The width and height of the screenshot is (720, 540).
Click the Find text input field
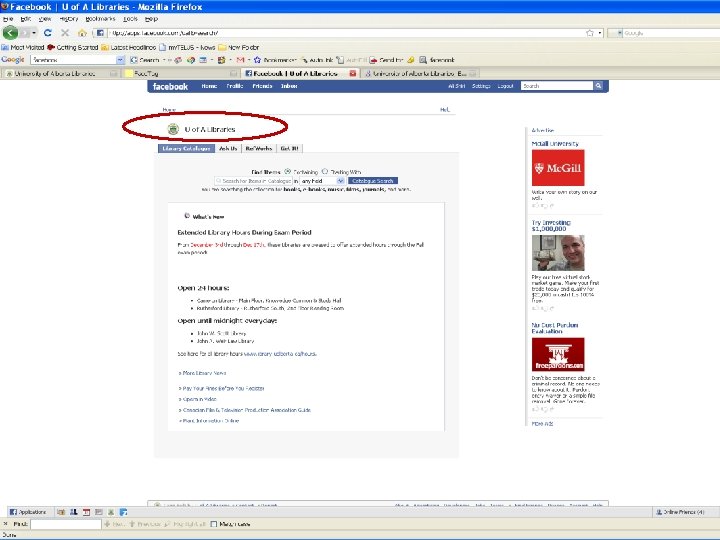(x=66, y=524)
